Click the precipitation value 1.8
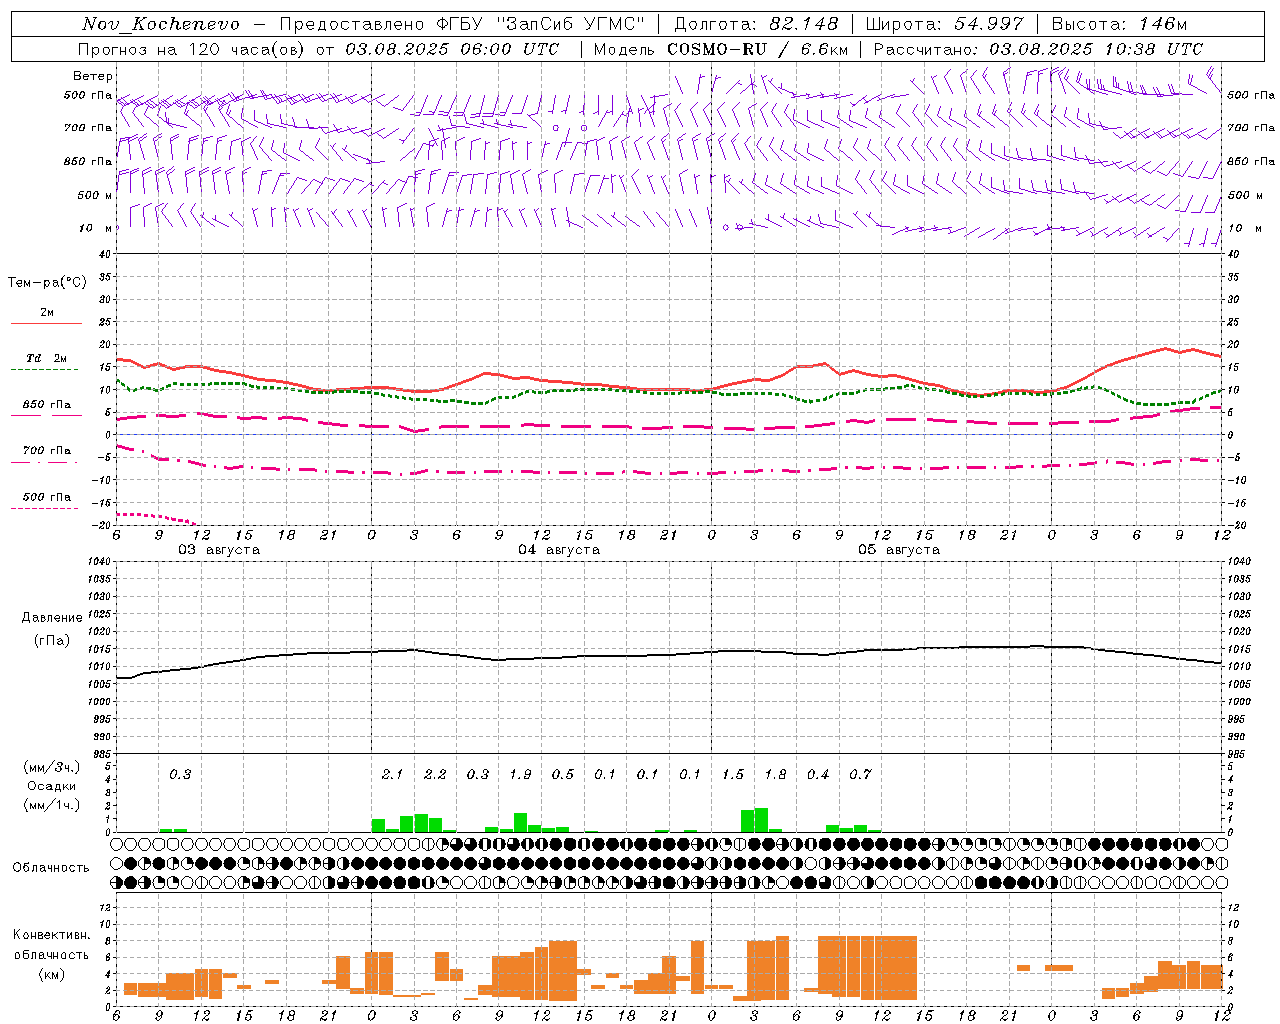1280x1024 pixels. click(775, 774)
